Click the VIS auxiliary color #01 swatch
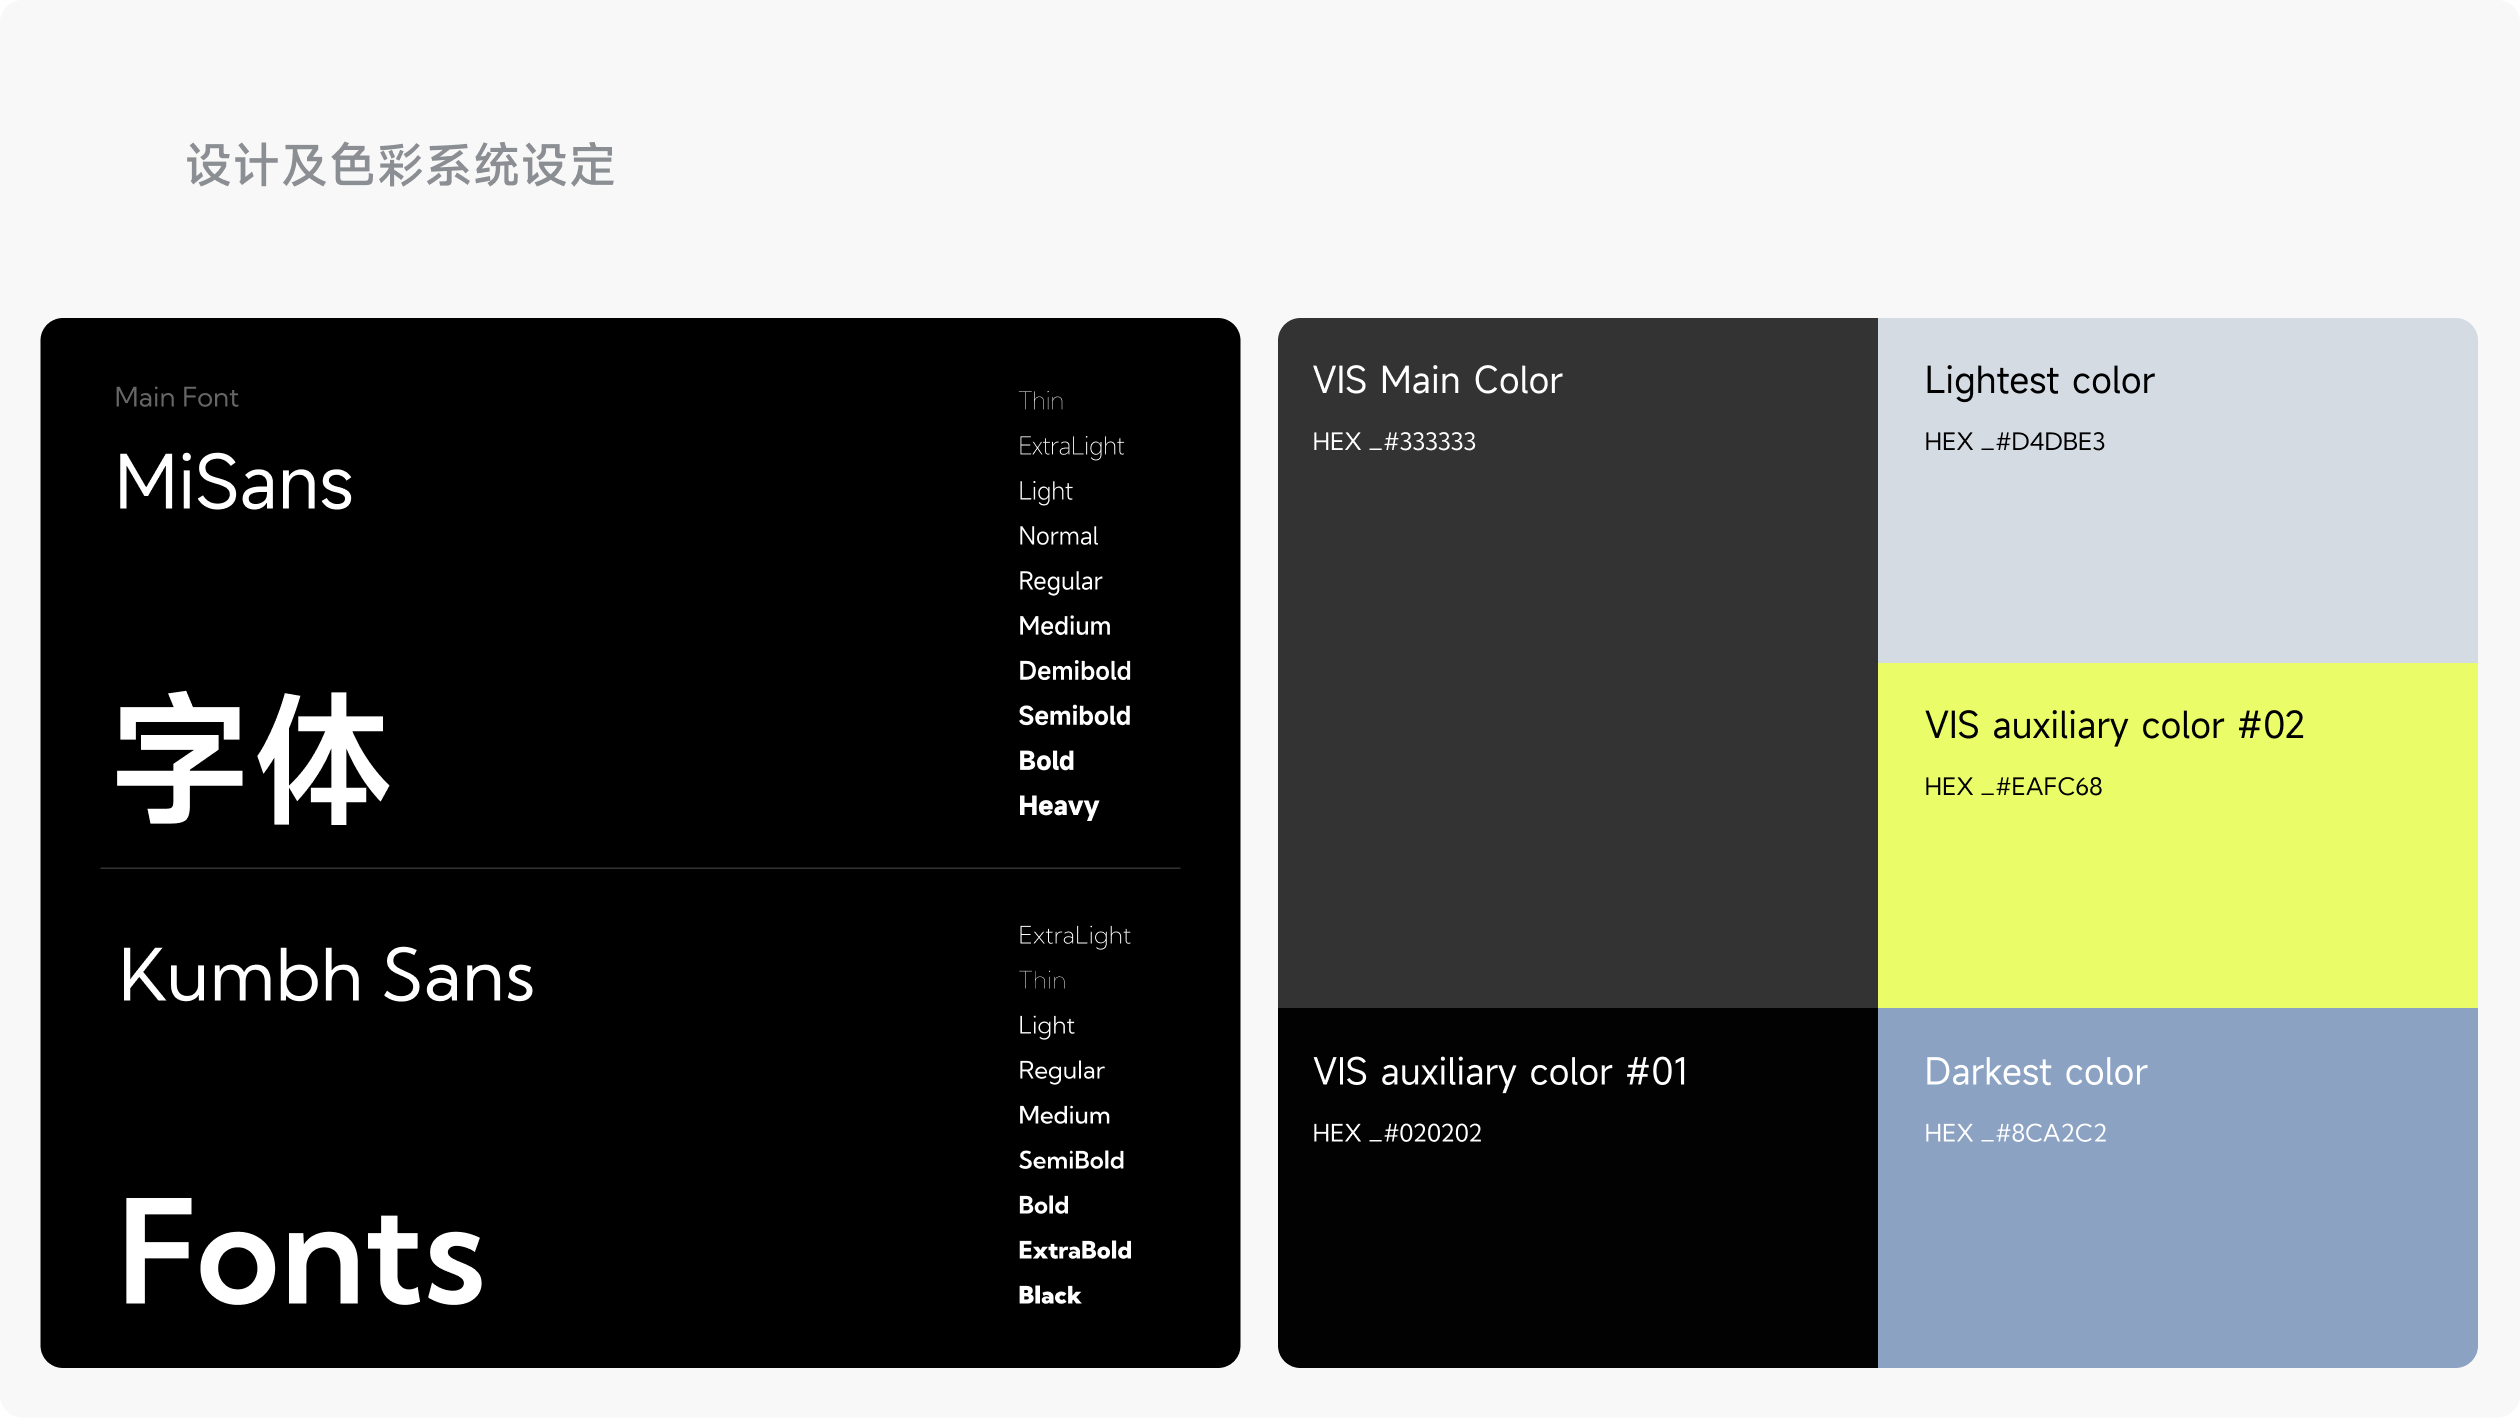Image resolution: width=2520 pixels, height=1418 pixels. click(1577, 1250)
